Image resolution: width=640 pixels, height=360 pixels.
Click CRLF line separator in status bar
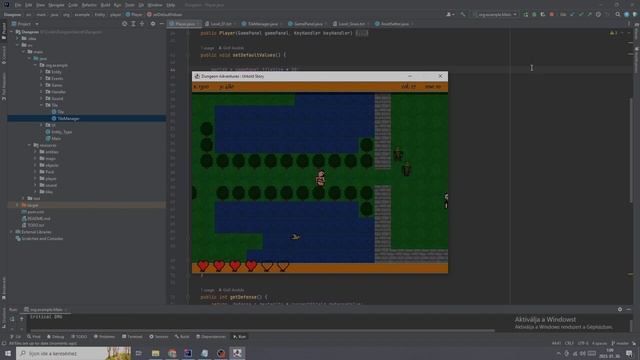[x=569, y=343]
